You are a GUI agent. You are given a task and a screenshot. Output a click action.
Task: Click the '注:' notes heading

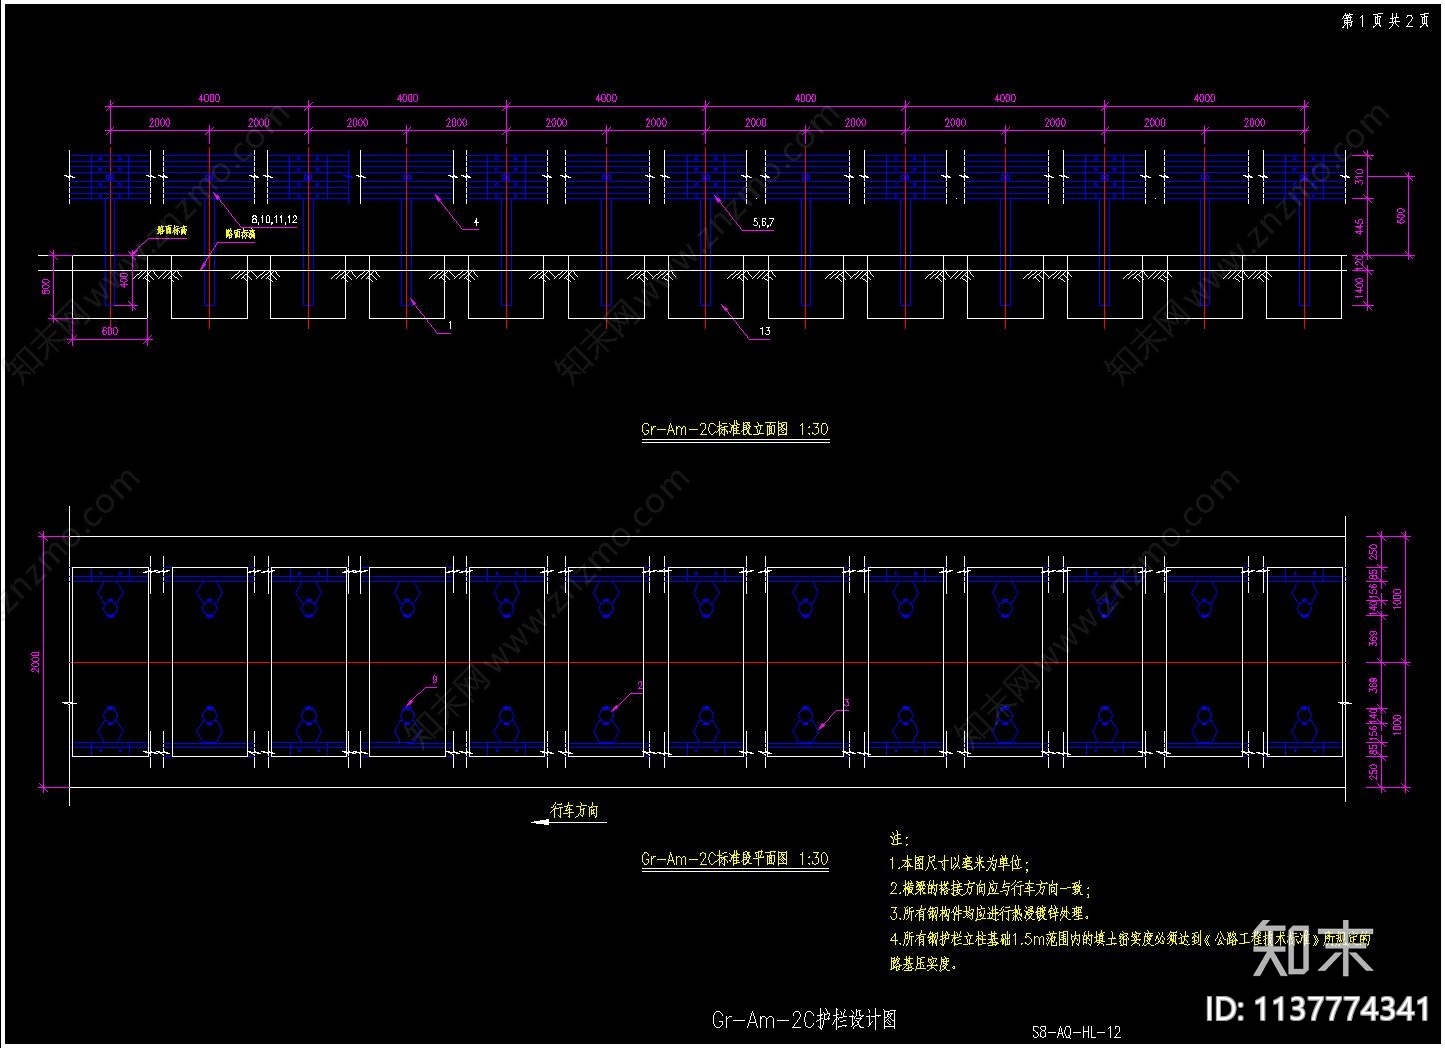tap(899, 838)
